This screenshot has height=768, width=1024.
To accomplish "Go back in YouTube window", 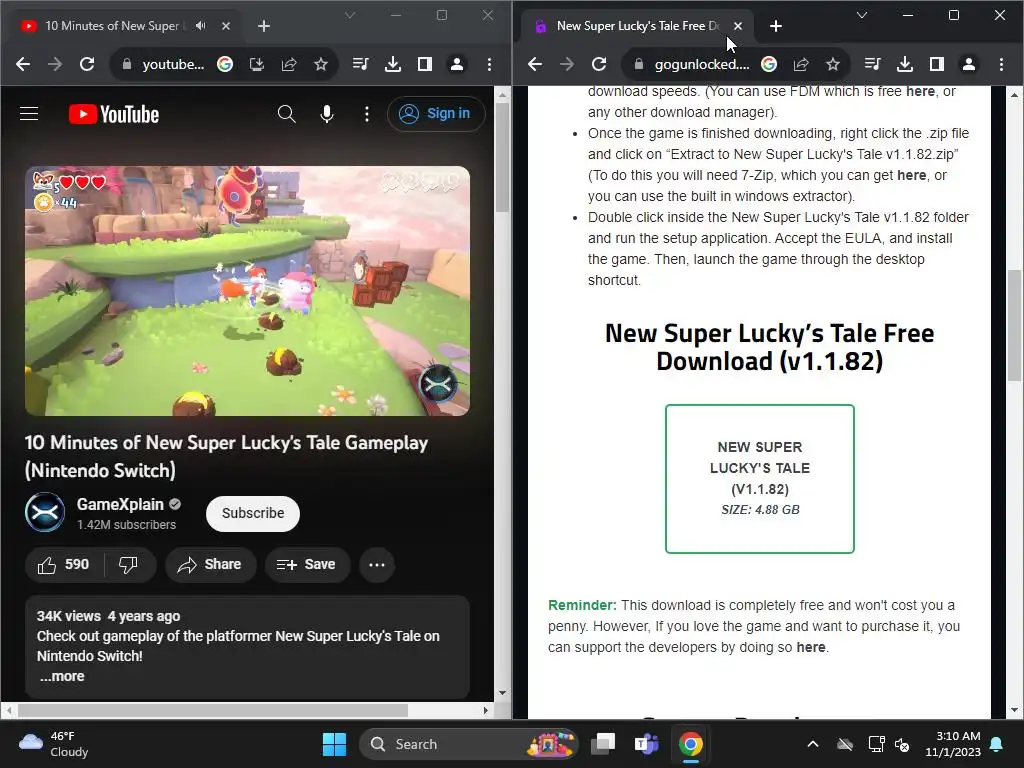I will click(x=23, y=64).
